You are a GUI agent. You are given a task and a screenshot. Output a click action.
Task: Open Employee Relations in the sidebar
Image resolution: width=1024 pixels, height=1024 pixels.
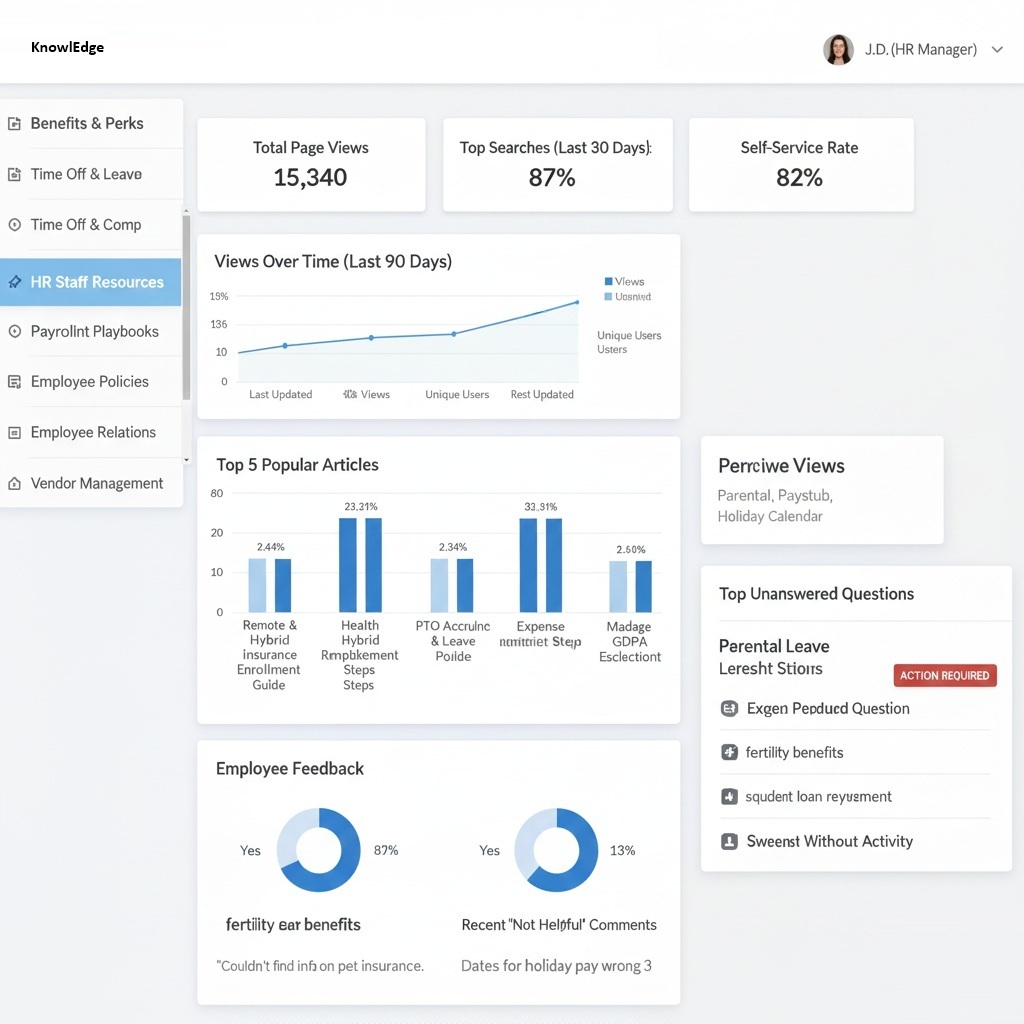(x=93, y=433)
